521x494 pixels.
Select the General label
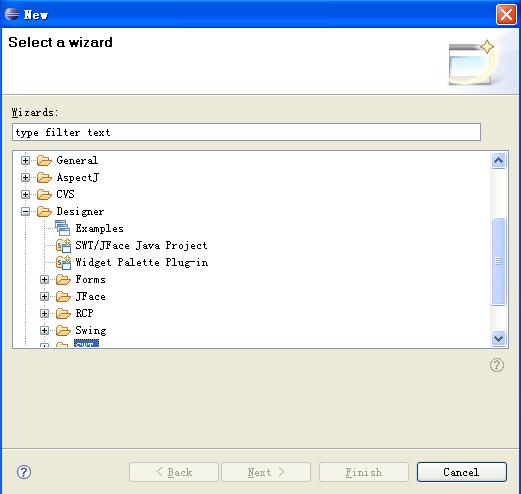[77, 160]
